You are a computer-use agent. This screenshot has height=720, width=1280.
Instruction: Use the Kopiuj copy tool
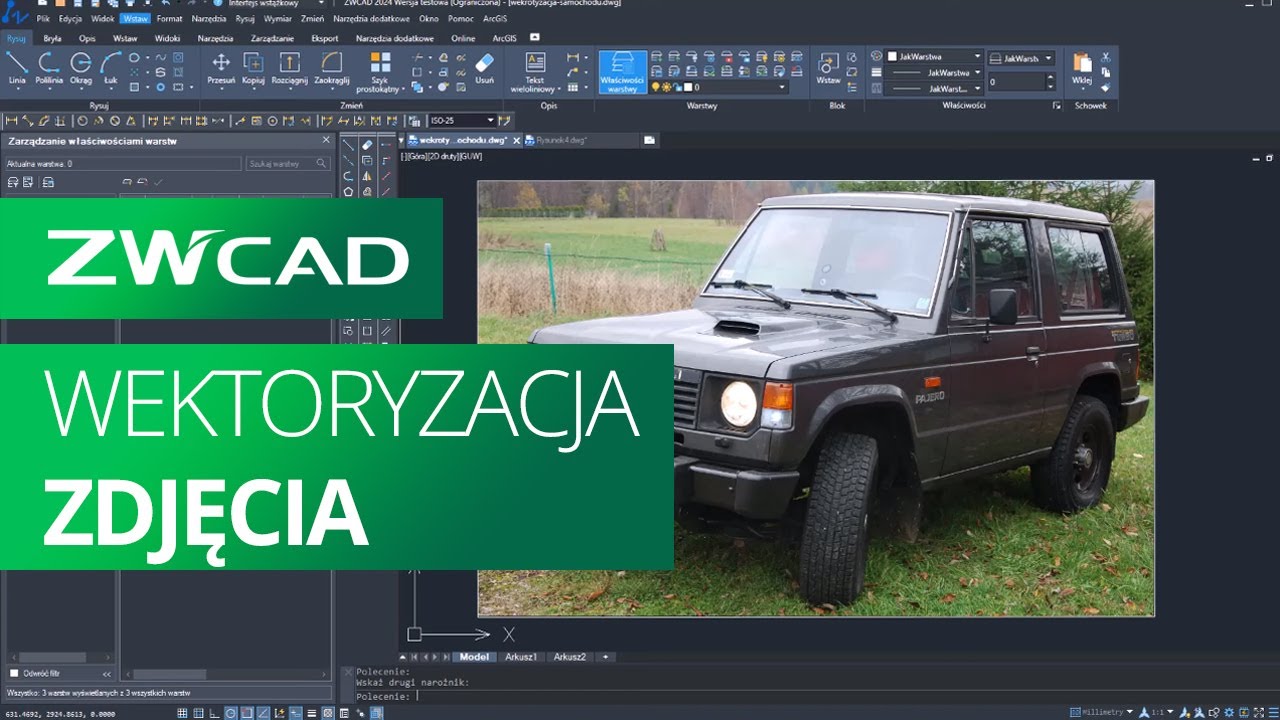coord(253,68)
